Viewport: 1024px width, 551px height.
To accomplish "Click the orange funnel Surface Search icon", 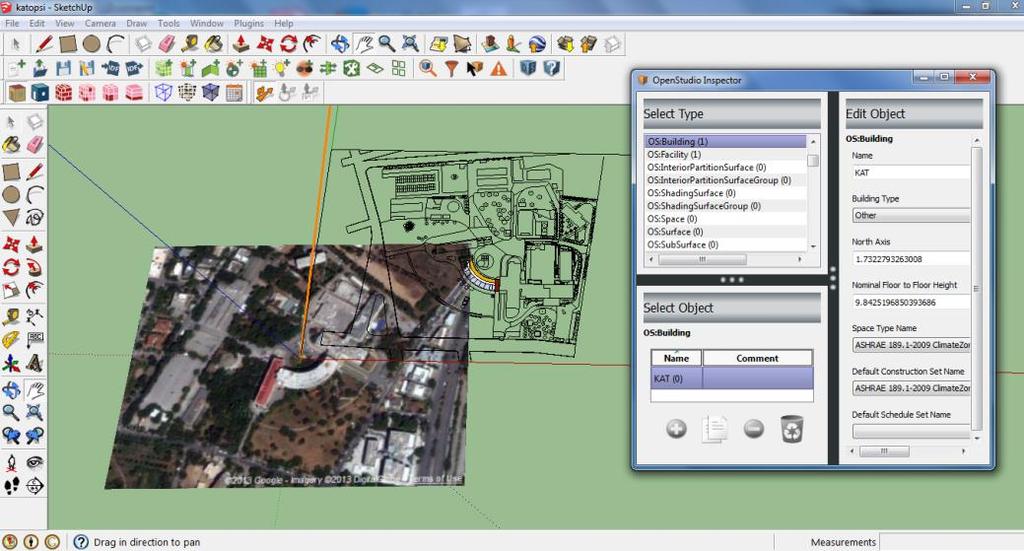I will tap(451, 68).
